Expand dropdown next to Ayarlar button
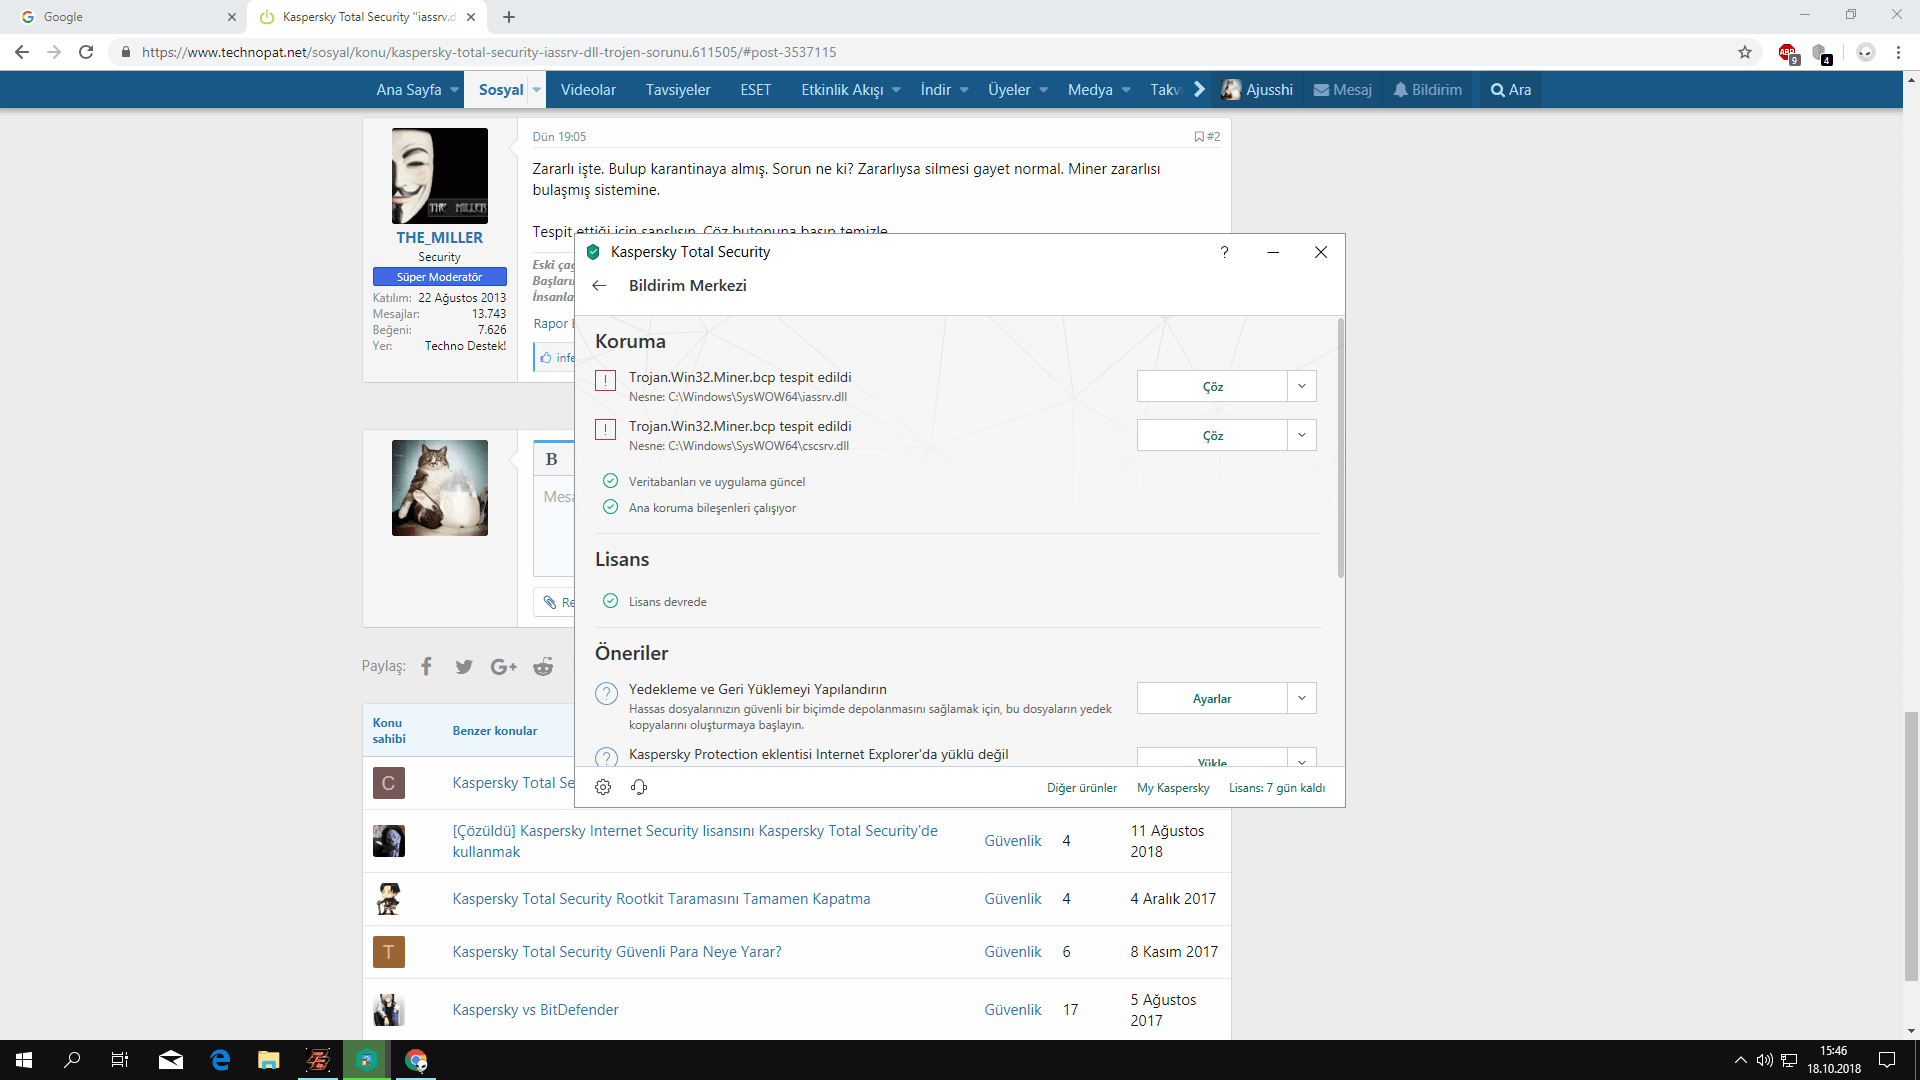 1301,698
